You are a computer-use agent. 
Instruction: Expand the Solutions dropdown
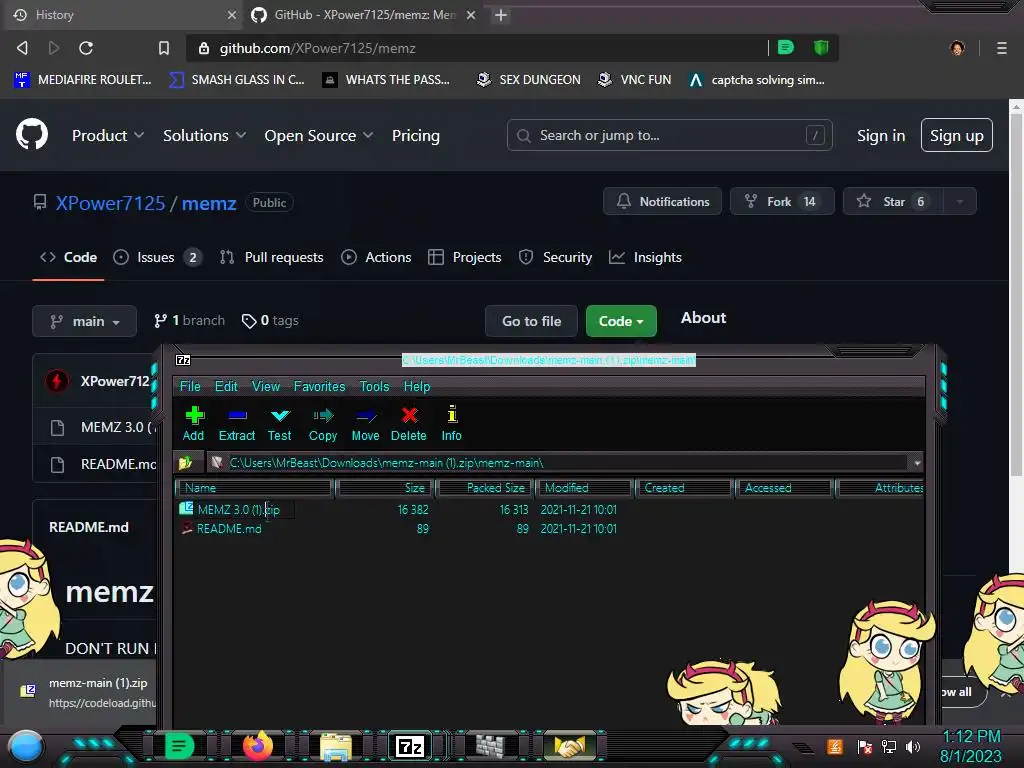click(204, 136)
